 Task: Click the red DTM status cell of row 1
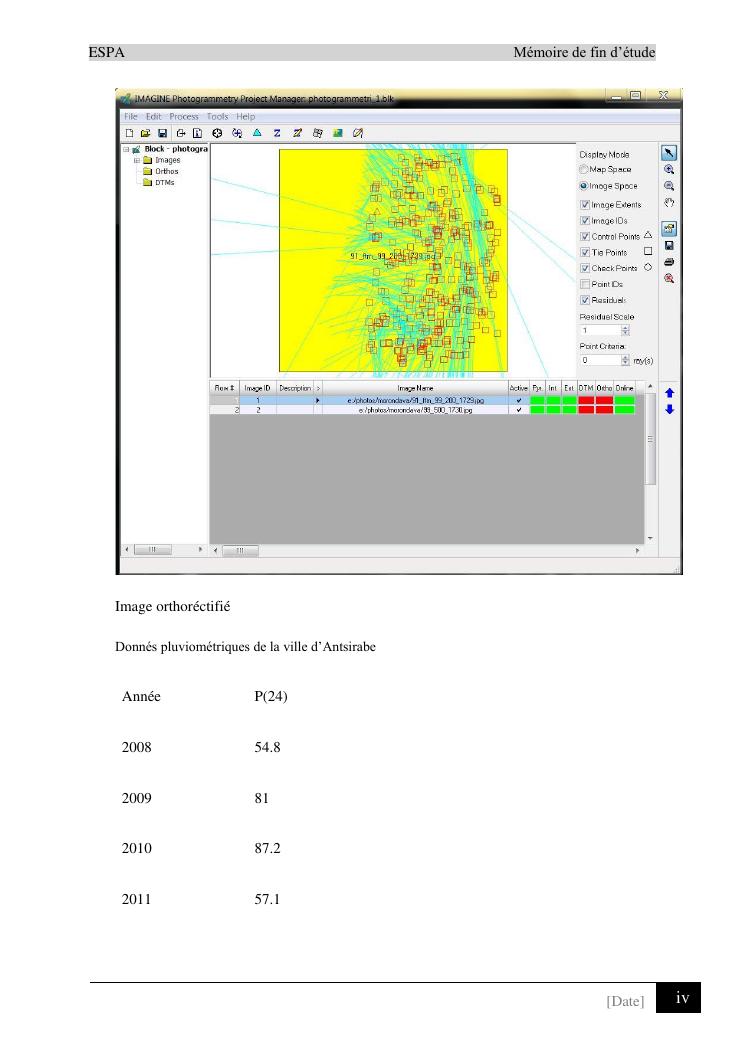point(586,400)
